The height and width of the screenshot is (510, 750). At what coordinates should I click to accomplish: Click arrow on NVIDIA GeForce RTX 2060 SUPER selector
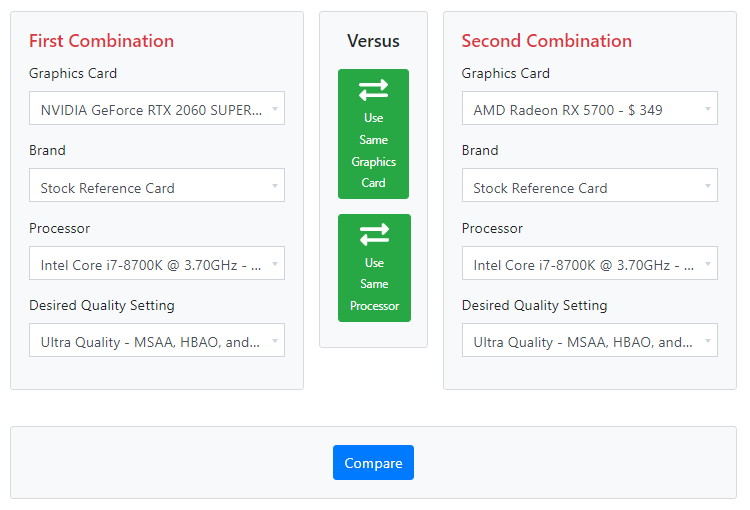tap(275, 109)
